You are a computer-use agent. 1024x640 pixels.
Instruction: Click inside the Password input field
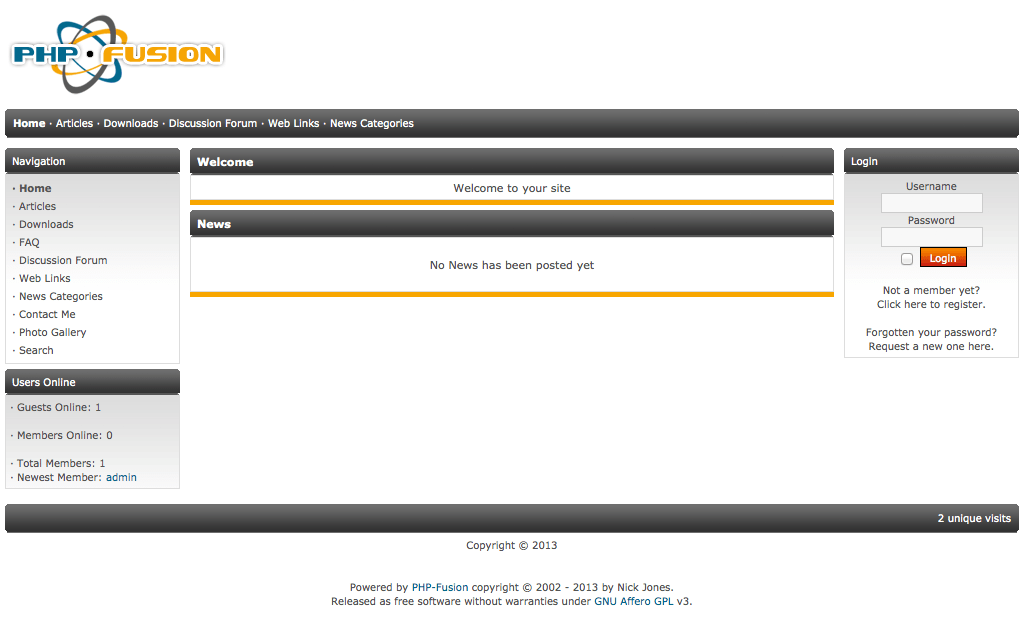[931, 237]
